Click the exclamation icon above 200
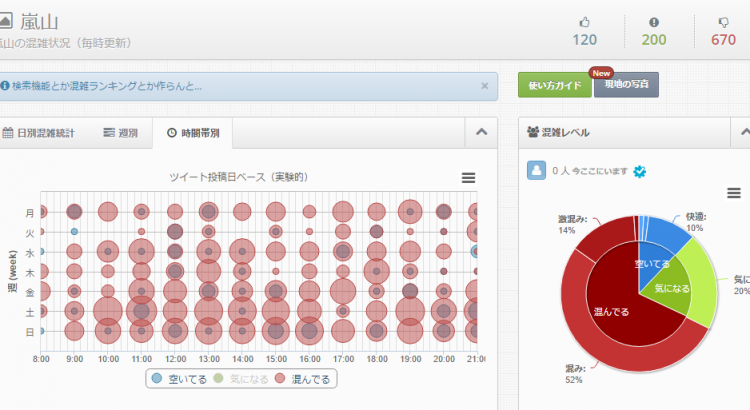Viewport: 750px width, 410px height. (x=654, y=22)
